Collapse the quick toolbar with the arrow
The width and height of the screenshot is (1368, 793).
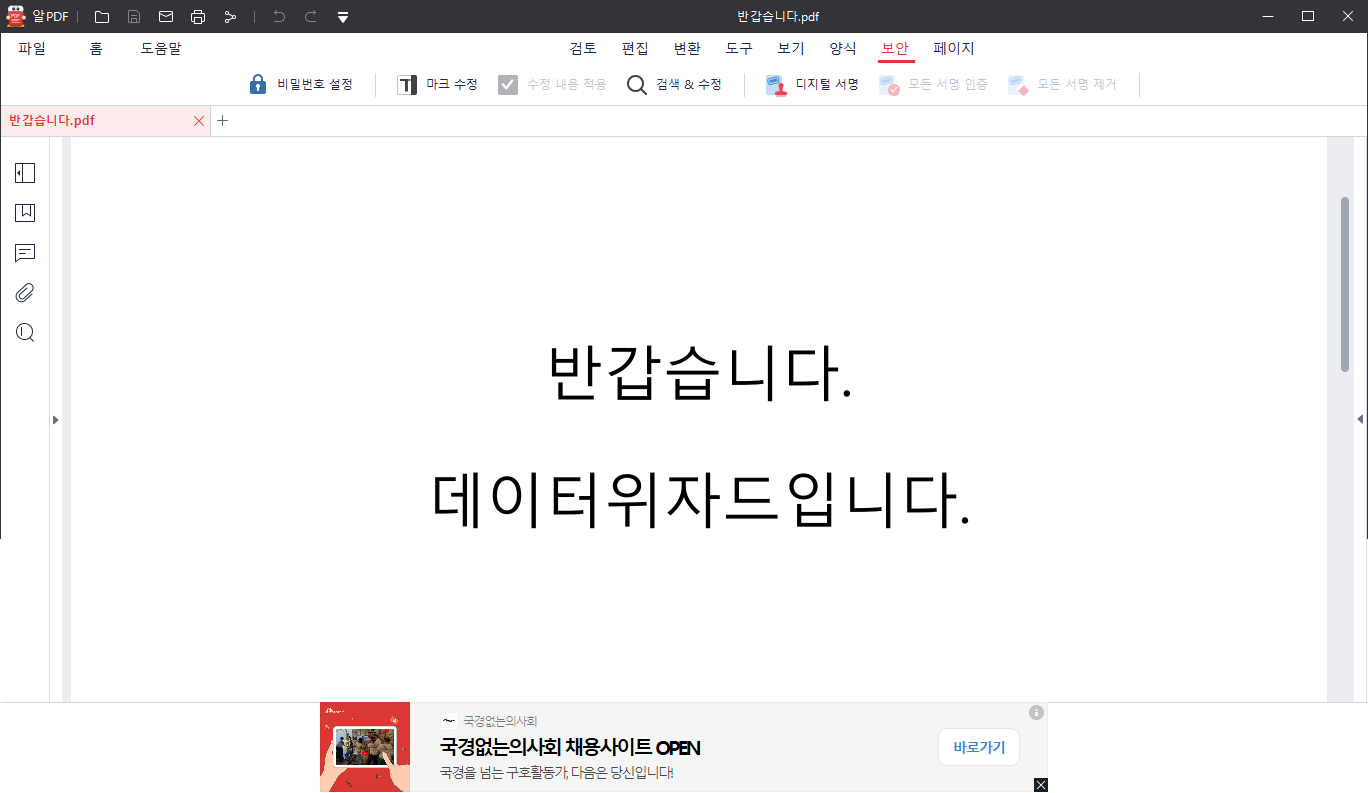(x=342, y=16)
